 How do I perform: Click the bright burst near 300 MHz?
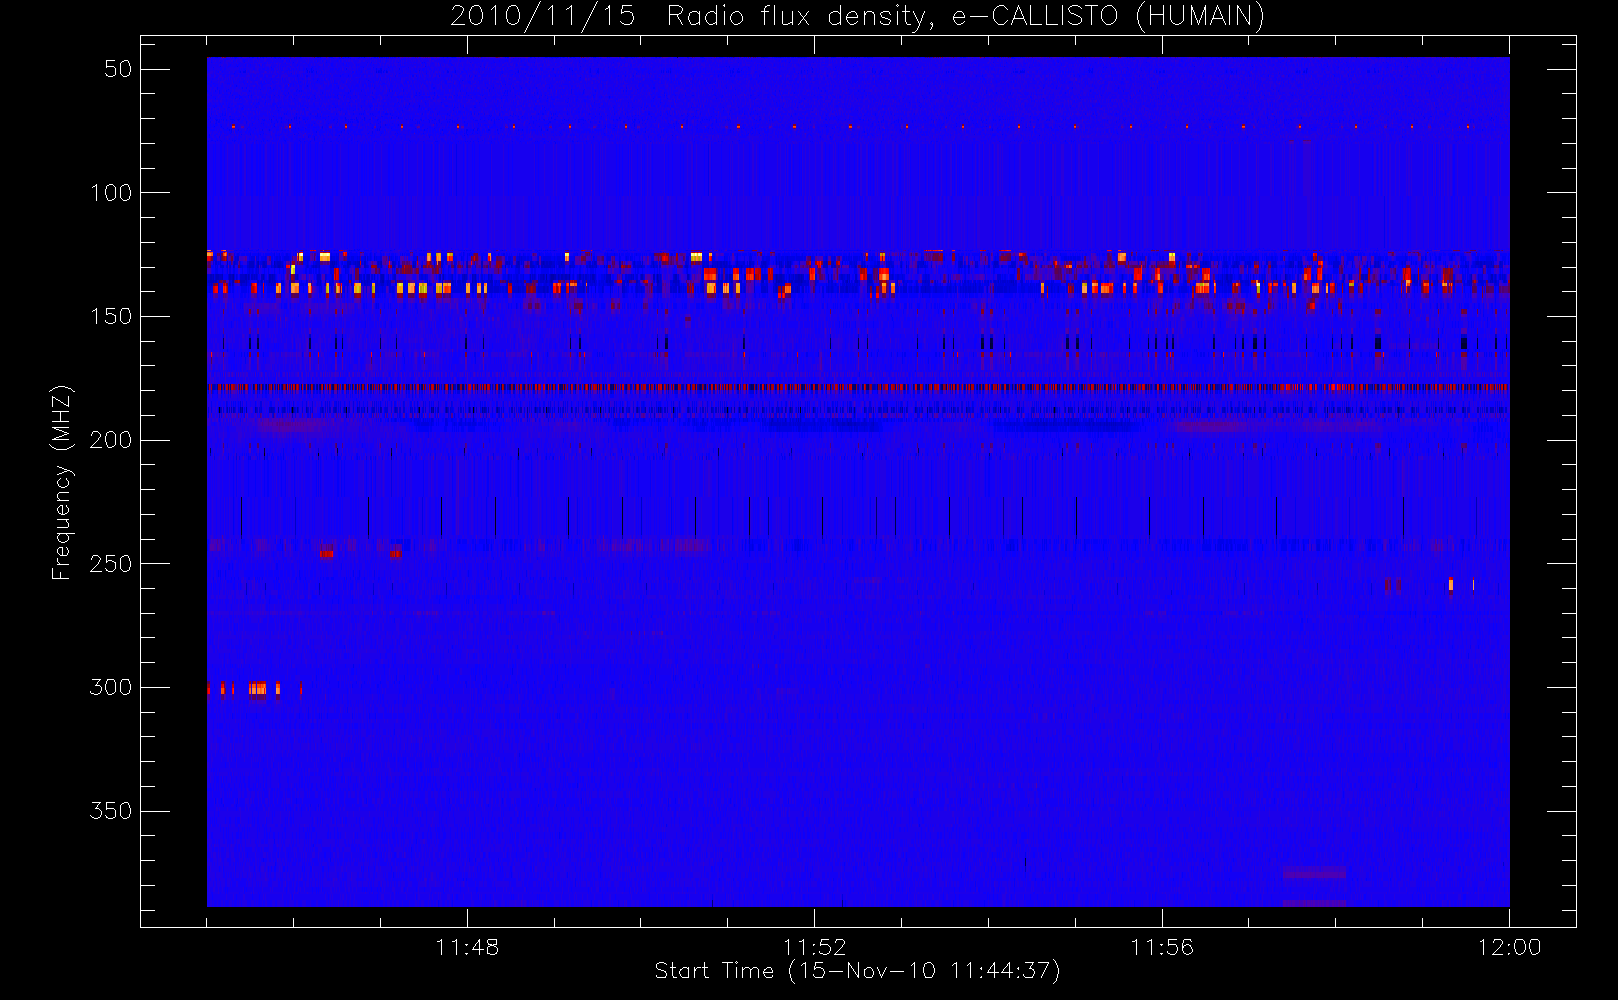point(257,689)
